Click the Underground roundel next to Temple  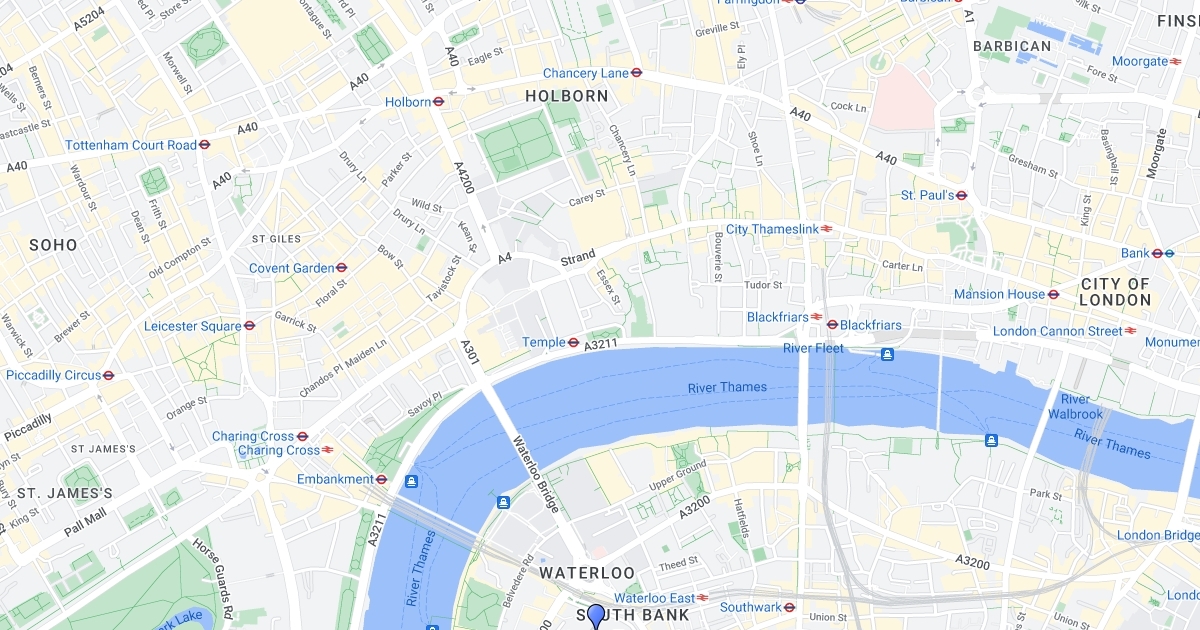click(573, 342)
